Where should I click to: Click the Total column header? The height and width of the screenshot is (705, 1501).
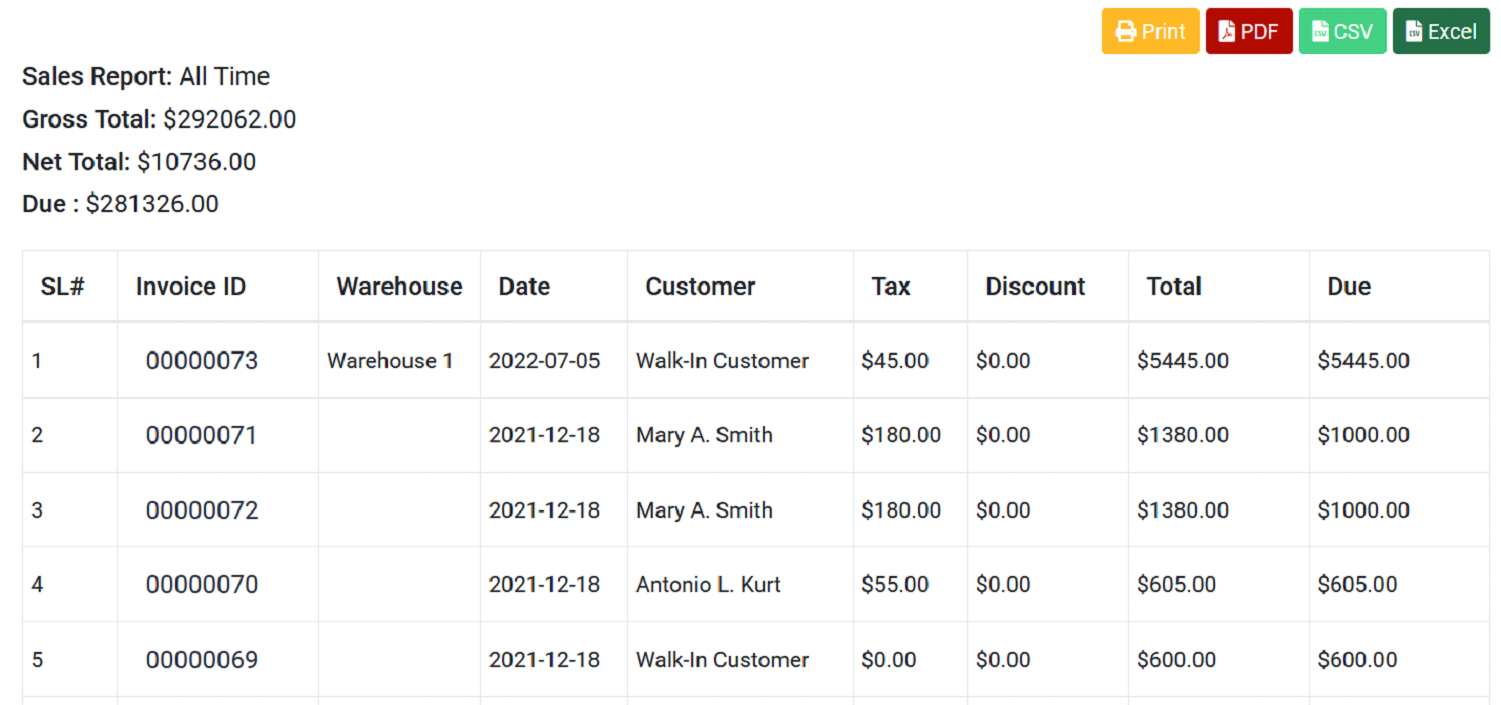(1174, 287)
